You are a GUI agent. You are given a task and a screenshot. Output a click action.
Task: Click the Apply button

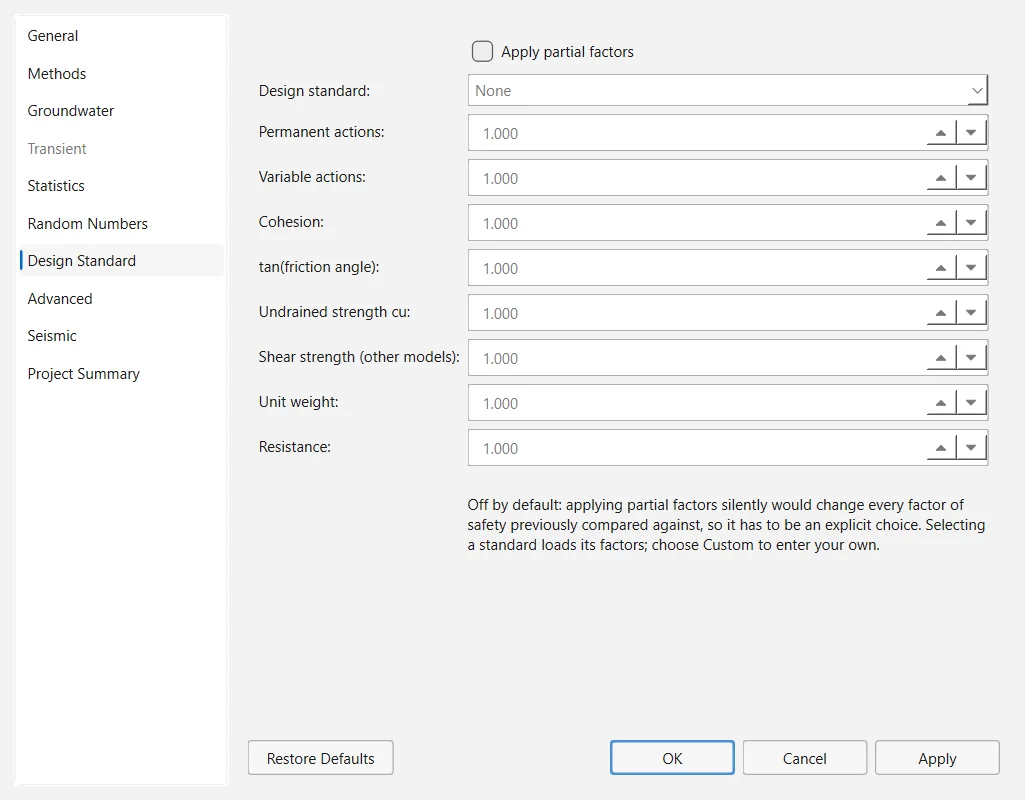pyautogui.click(x=937, y=758)
